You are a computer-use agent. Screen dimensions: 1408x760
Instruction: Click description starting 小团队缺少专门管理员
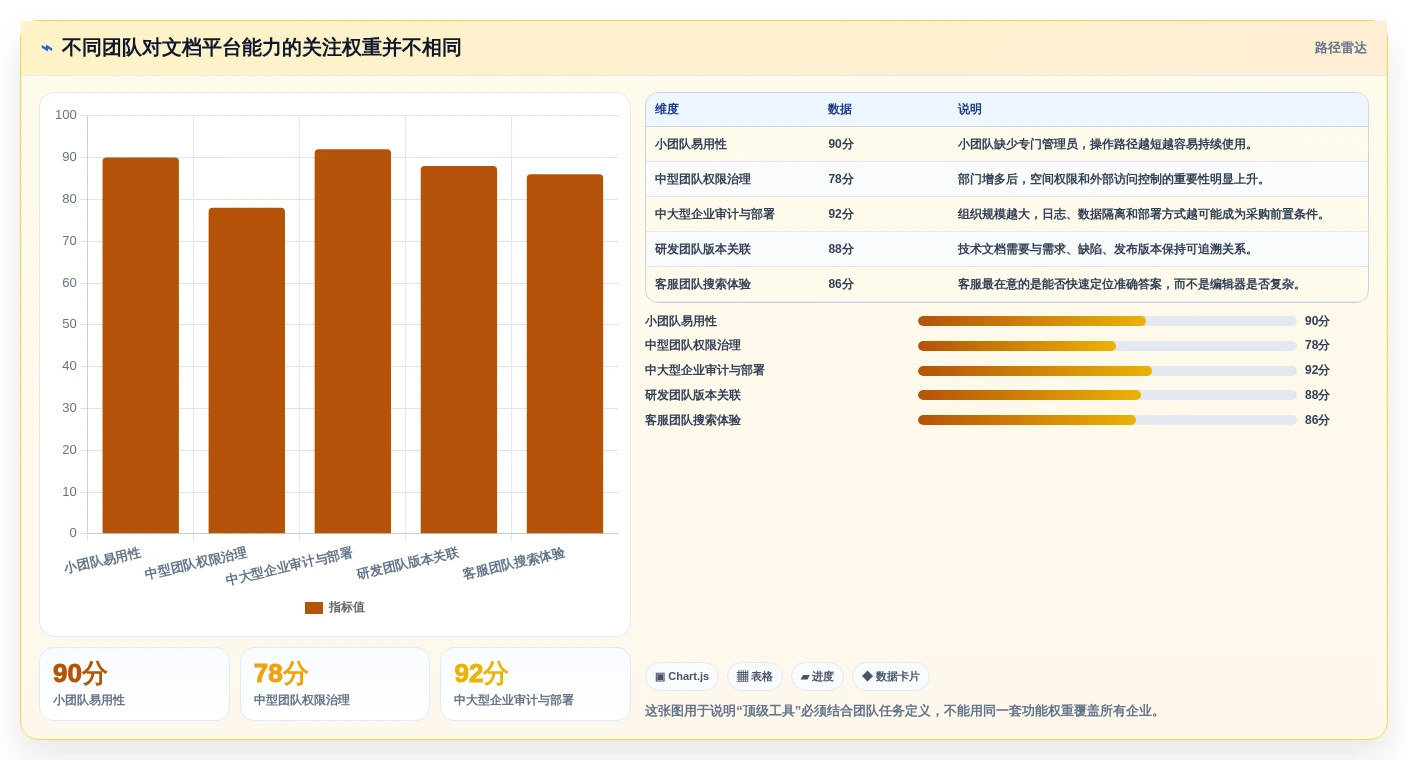coord(1106,144)
